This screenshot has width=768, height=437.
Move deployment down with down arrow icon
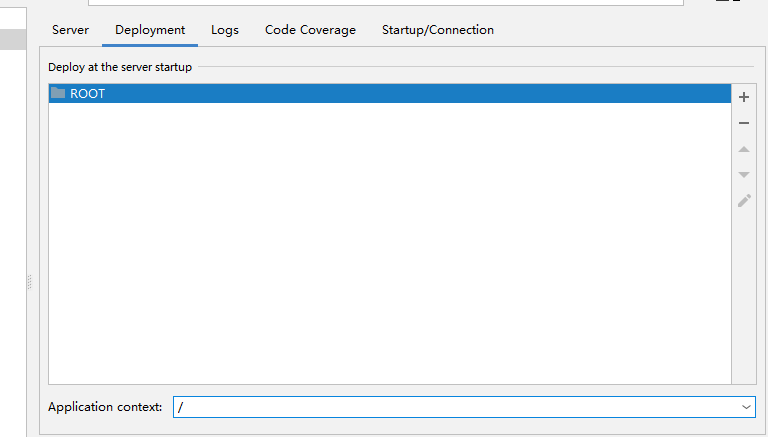pos(744,175)
